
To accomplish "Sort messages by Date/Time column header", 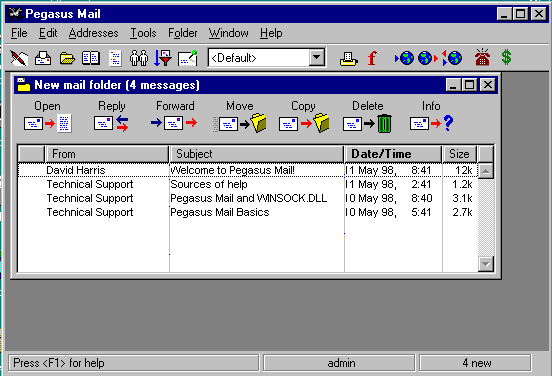I will click(x=393, y=154).
